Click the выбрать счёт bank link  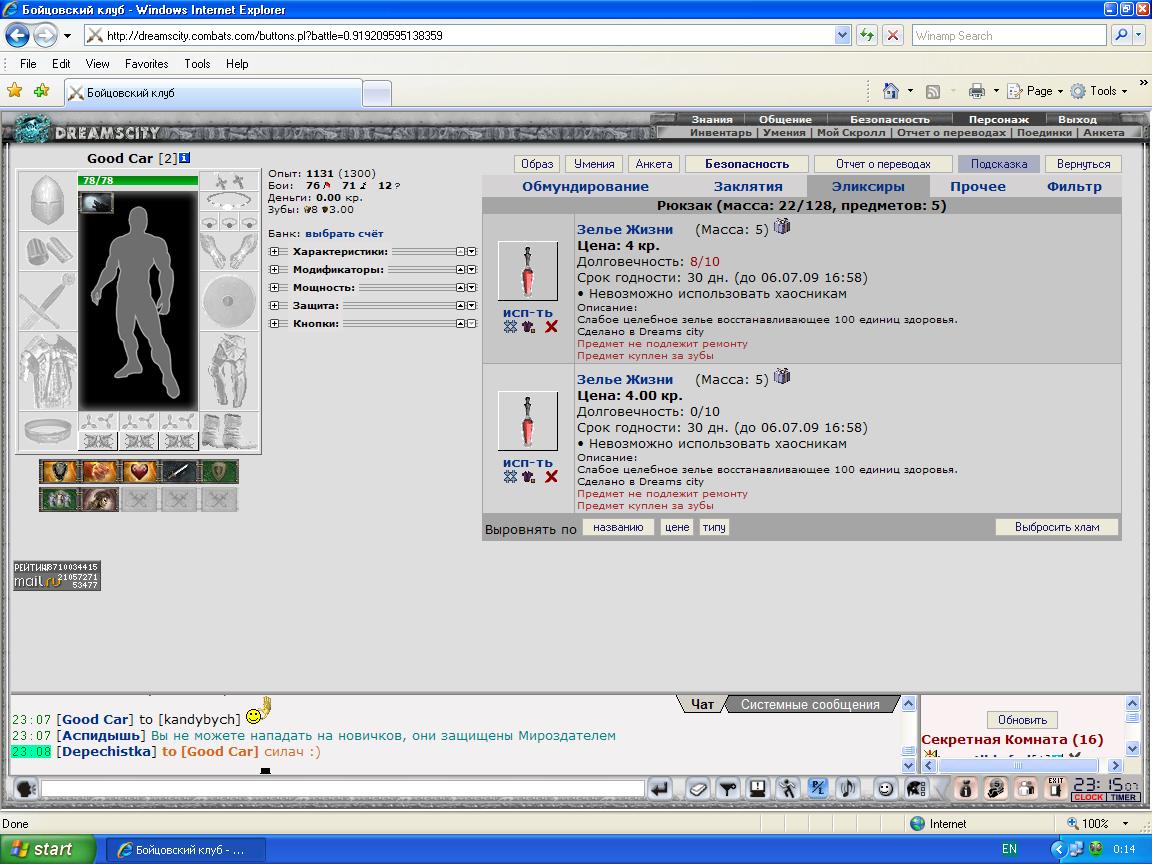tap(344, 234)
